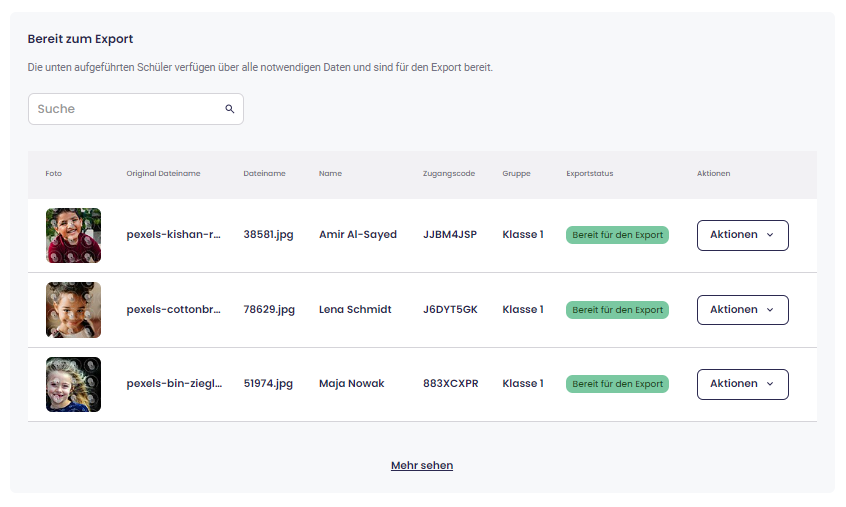
Task: Click the name Lena Schmidt
Action: click(x=355, y=310)
